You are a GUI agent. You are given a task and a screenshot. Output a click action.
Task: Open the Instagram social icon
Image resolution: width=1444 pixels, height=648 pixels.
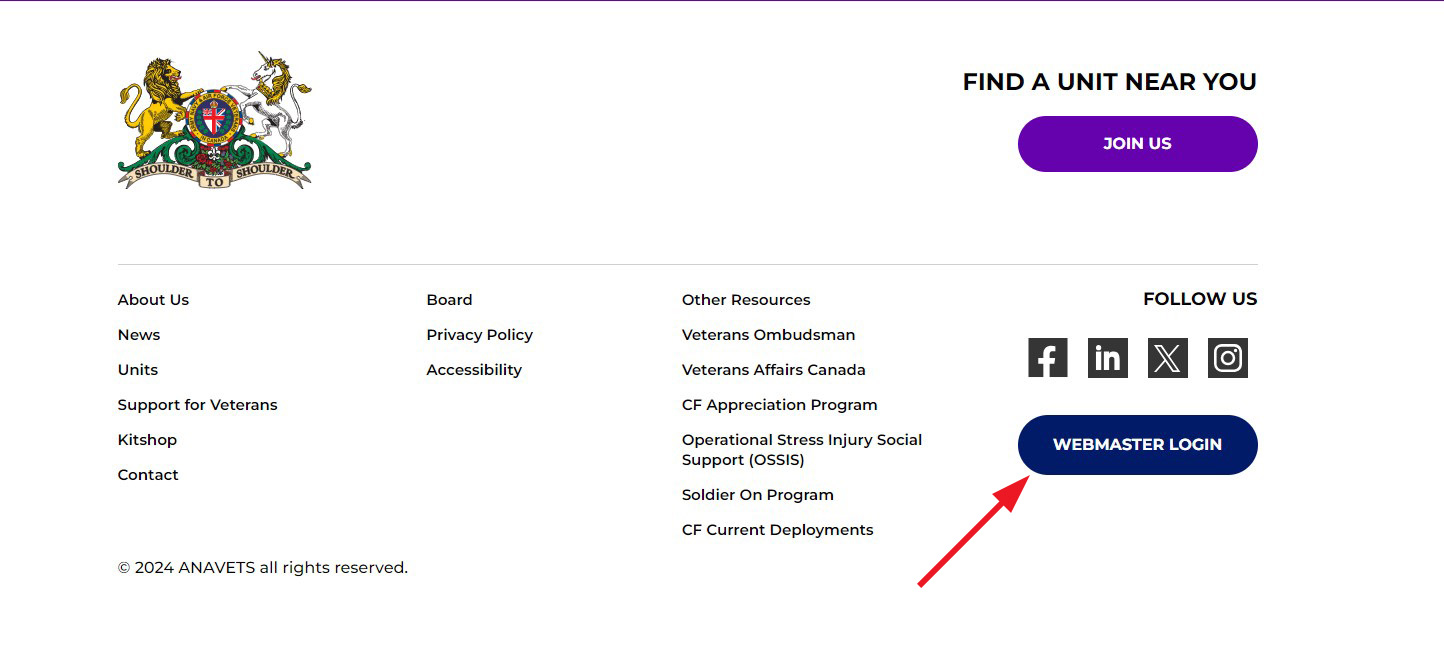pyautogui.click(x=1227, y=358)
